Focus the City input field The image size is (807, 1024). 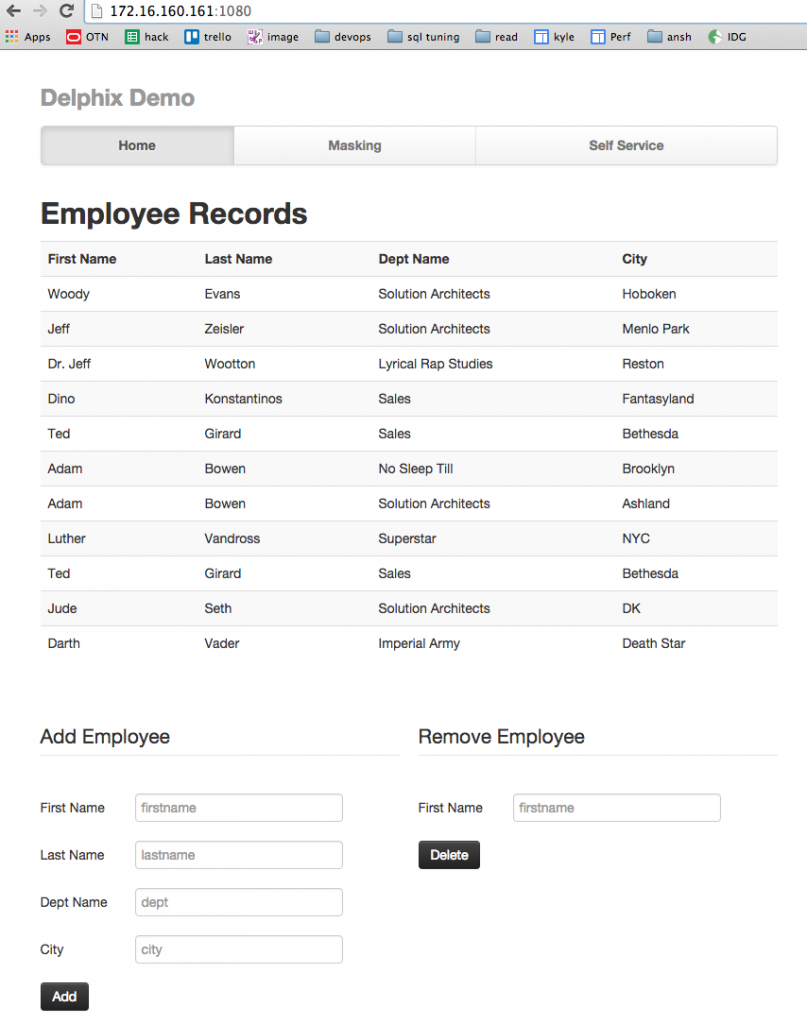tap(238, 948)
